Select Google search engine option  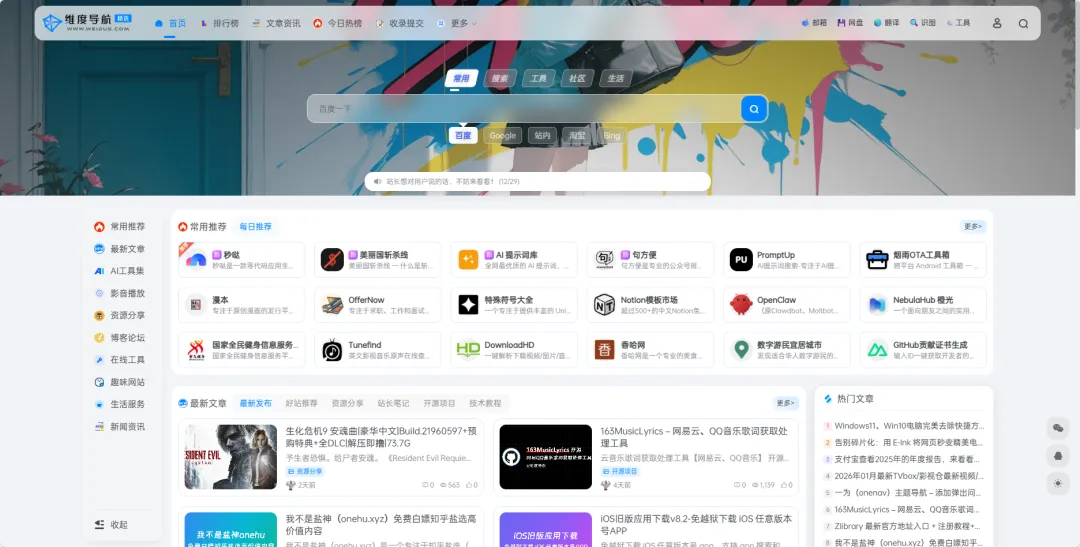(x=503, y=136)
